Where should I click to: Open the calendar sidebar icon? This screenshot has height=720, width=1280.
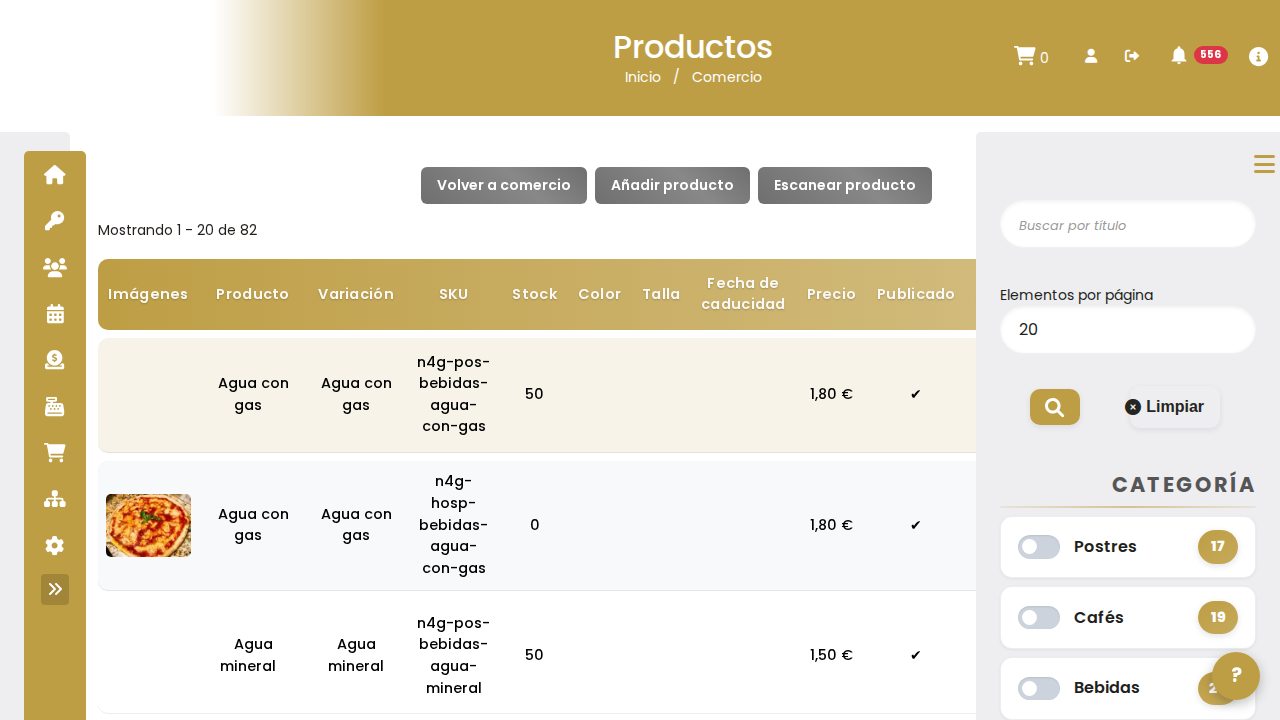click(55, 314)
